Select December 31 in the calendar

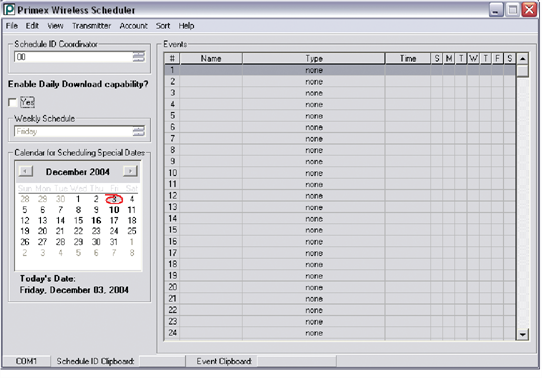114,242
